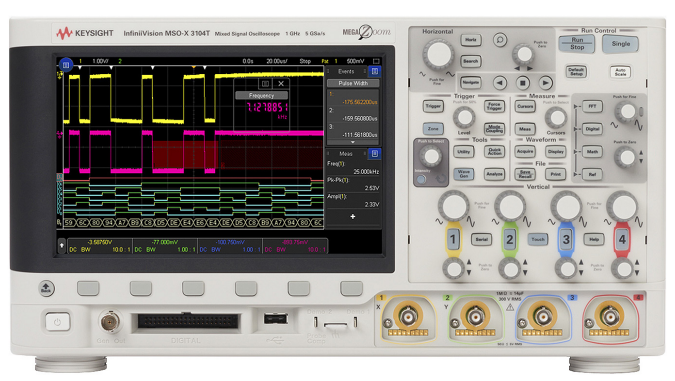Image resolution: width=675 pixels, height=381 pixels.
Task: Click the Auto Scale button
Action: pos(620,71)
